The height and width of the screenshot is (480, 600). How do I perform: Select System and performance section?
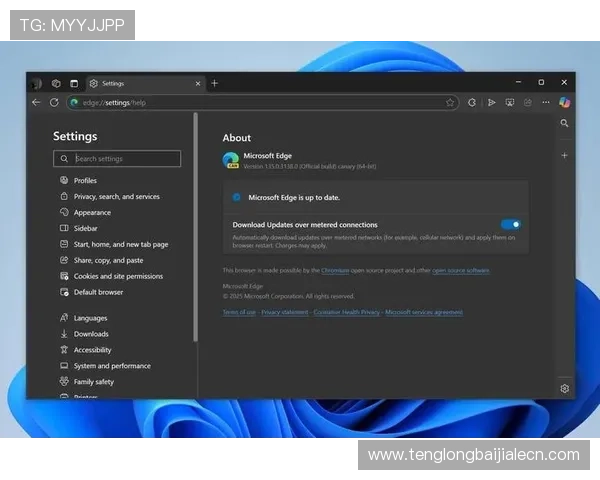pyautogui.click(x=112, y=366)
